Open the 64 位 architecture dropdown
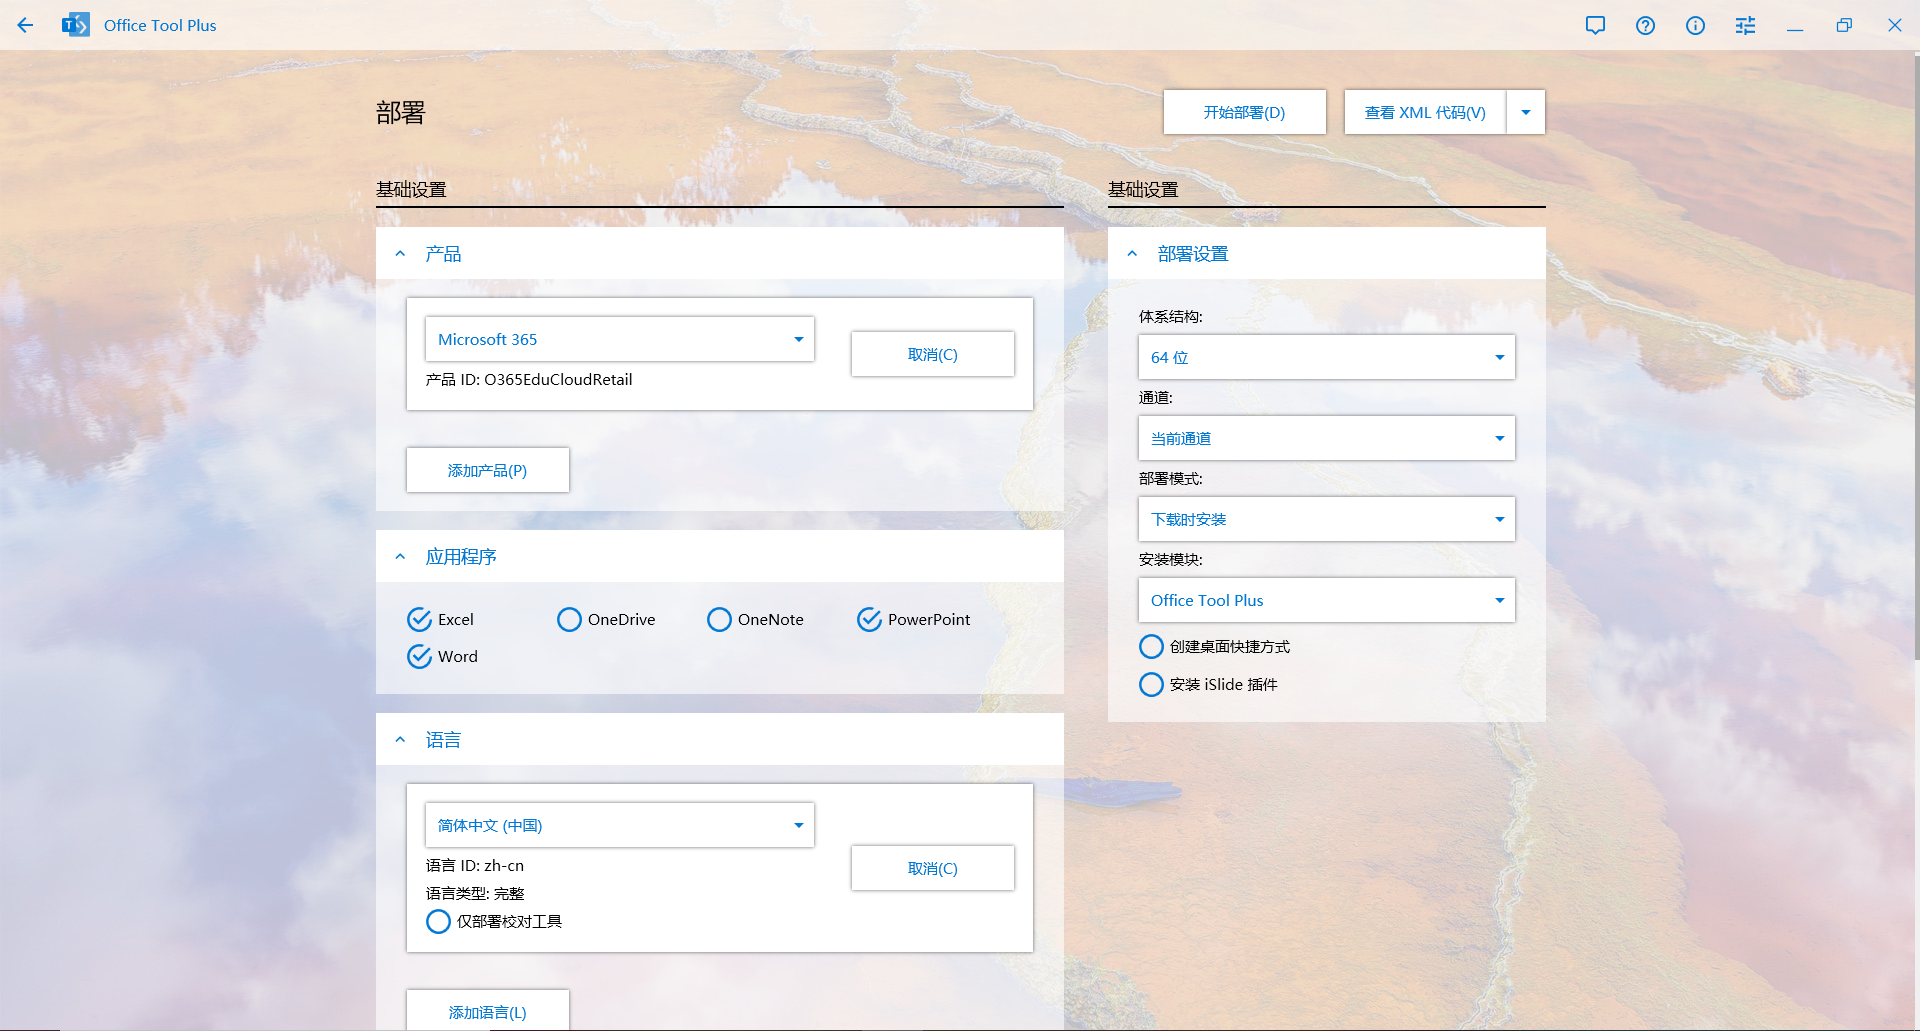 click(x=1326, y=357)
